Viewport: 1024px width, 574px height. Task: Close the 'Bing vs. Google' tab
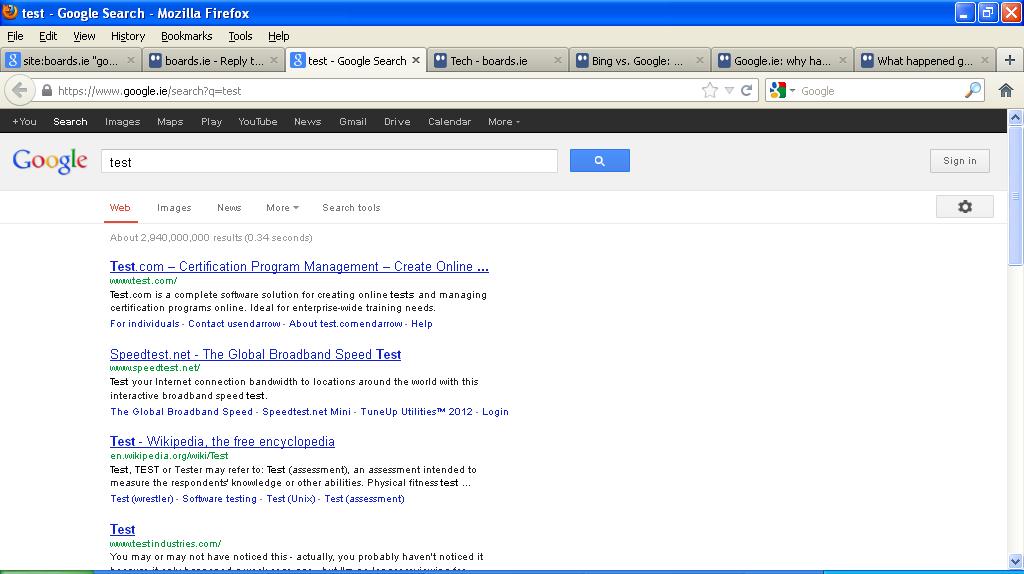(700, 60)
